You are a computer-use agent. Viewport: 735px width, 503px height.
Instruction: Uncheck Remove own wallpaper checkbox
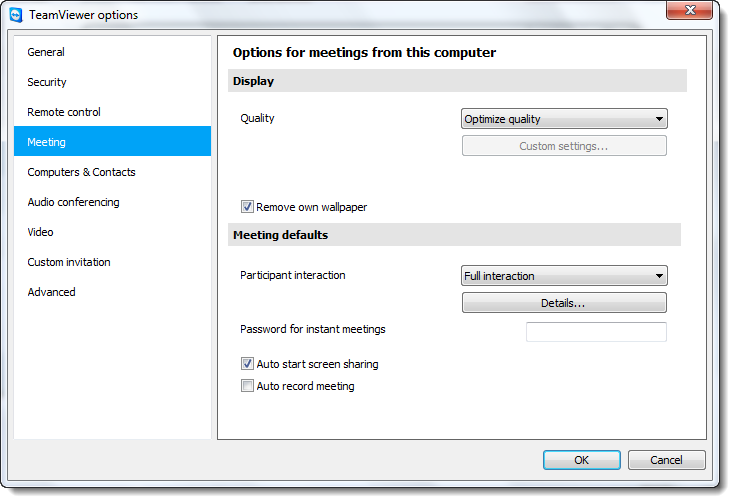(x=247, y=207)
